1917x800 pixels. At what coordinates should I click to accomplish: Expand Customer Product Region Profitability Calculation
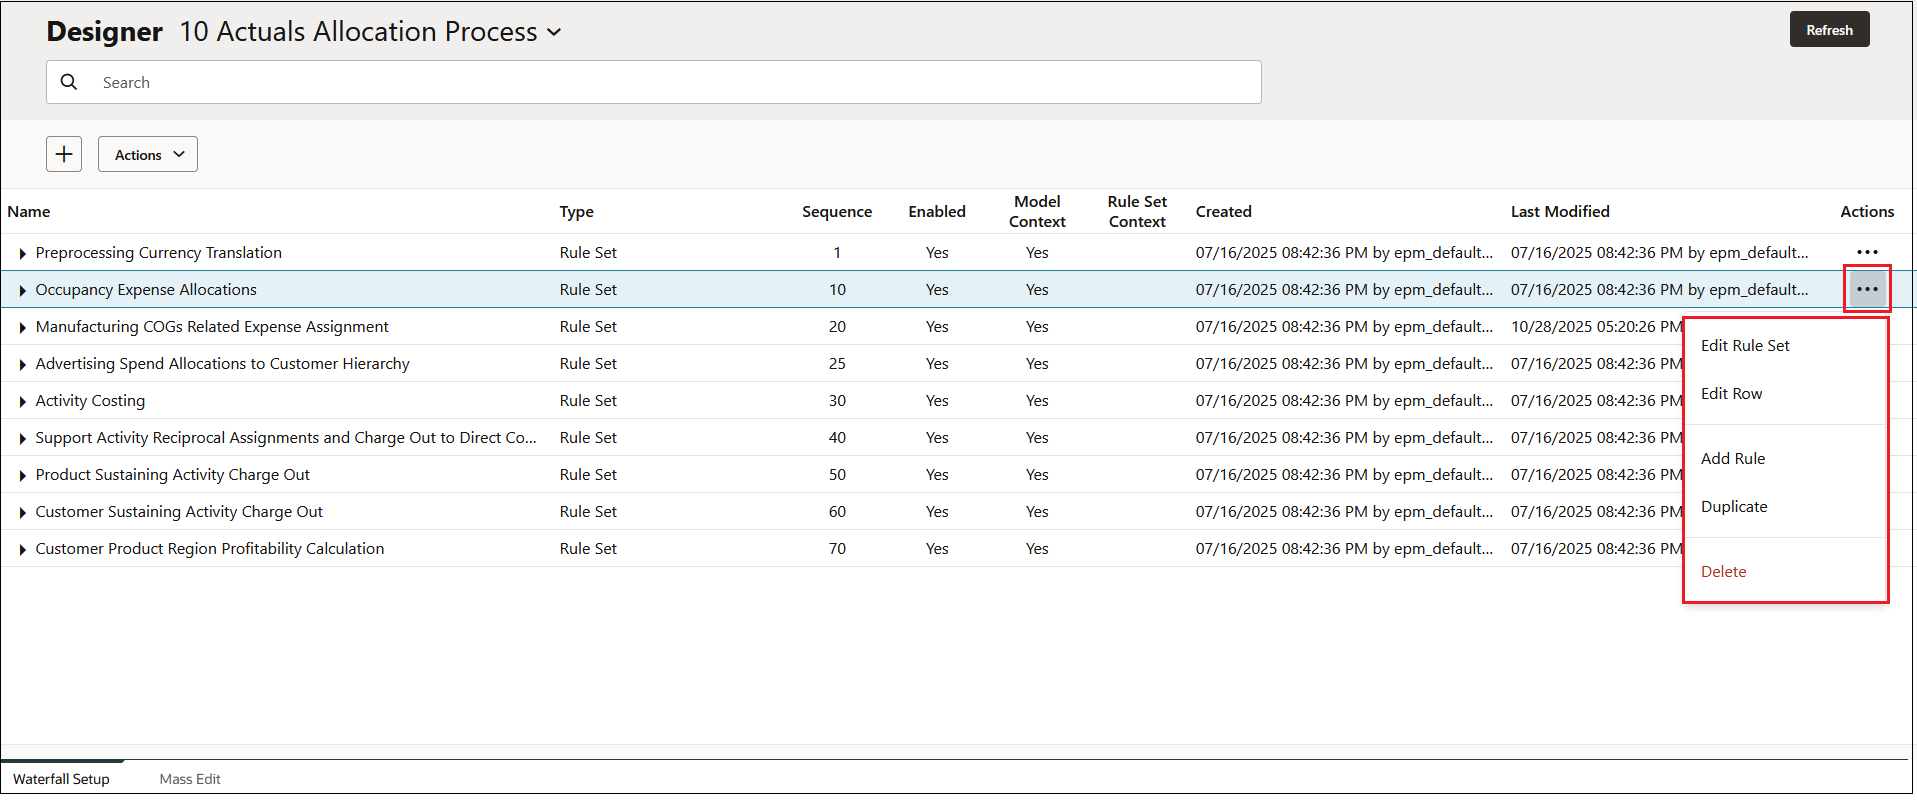22,549
